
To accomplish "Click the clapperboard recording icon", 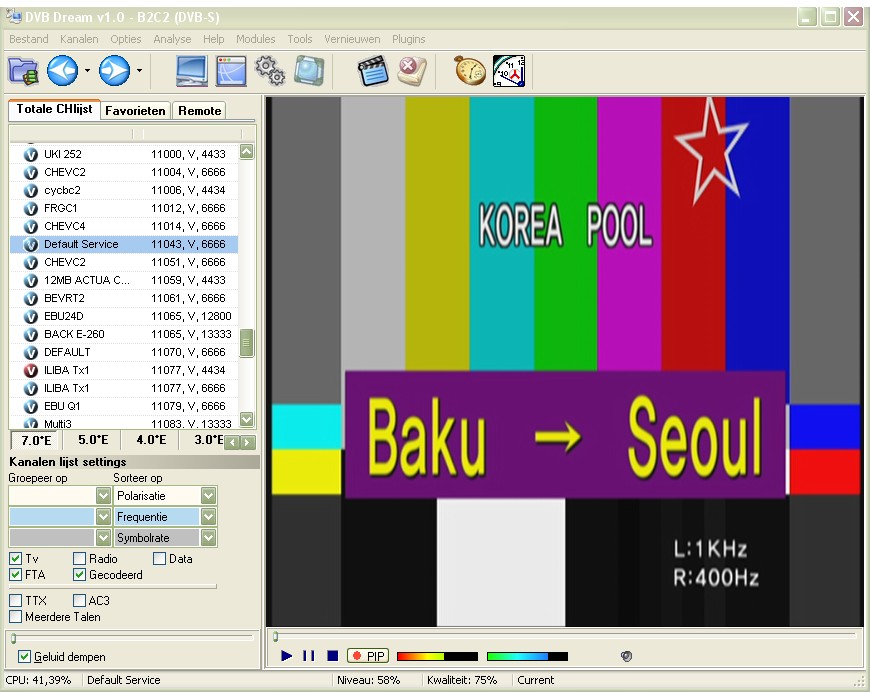I will tap(373, 71).
